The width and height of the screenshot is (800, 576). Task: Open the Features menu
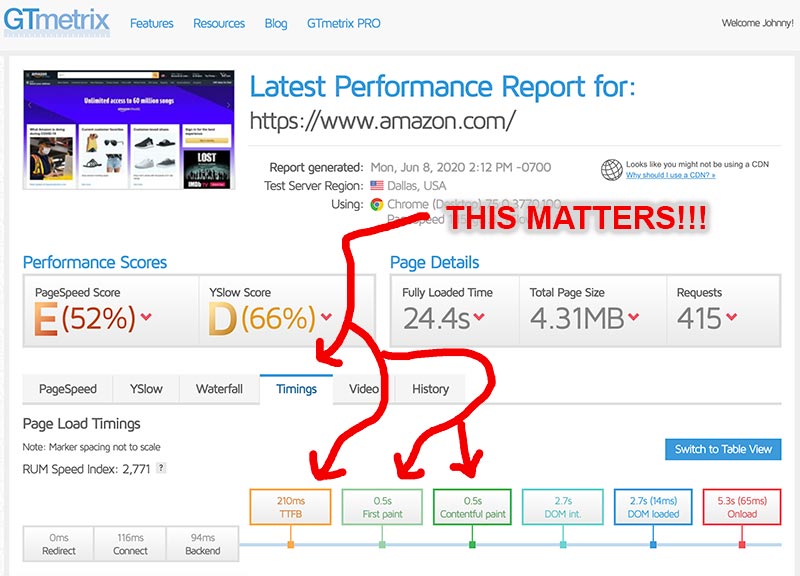click(151, 23)
